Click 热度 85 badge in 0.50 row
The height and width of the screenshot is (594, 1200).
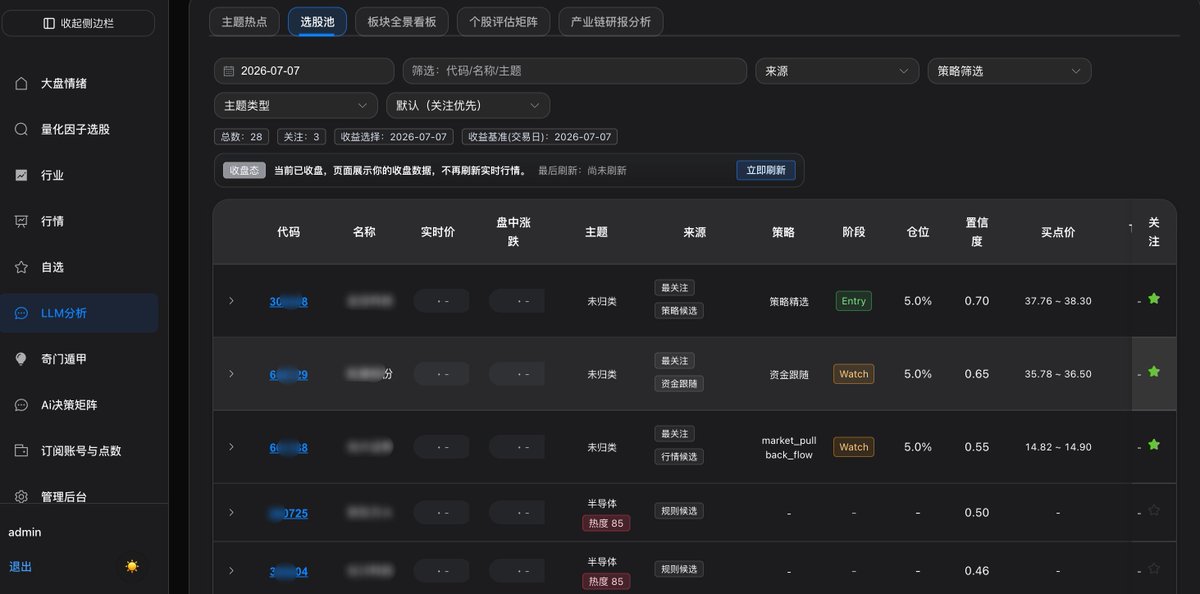[x=606, y=523]
